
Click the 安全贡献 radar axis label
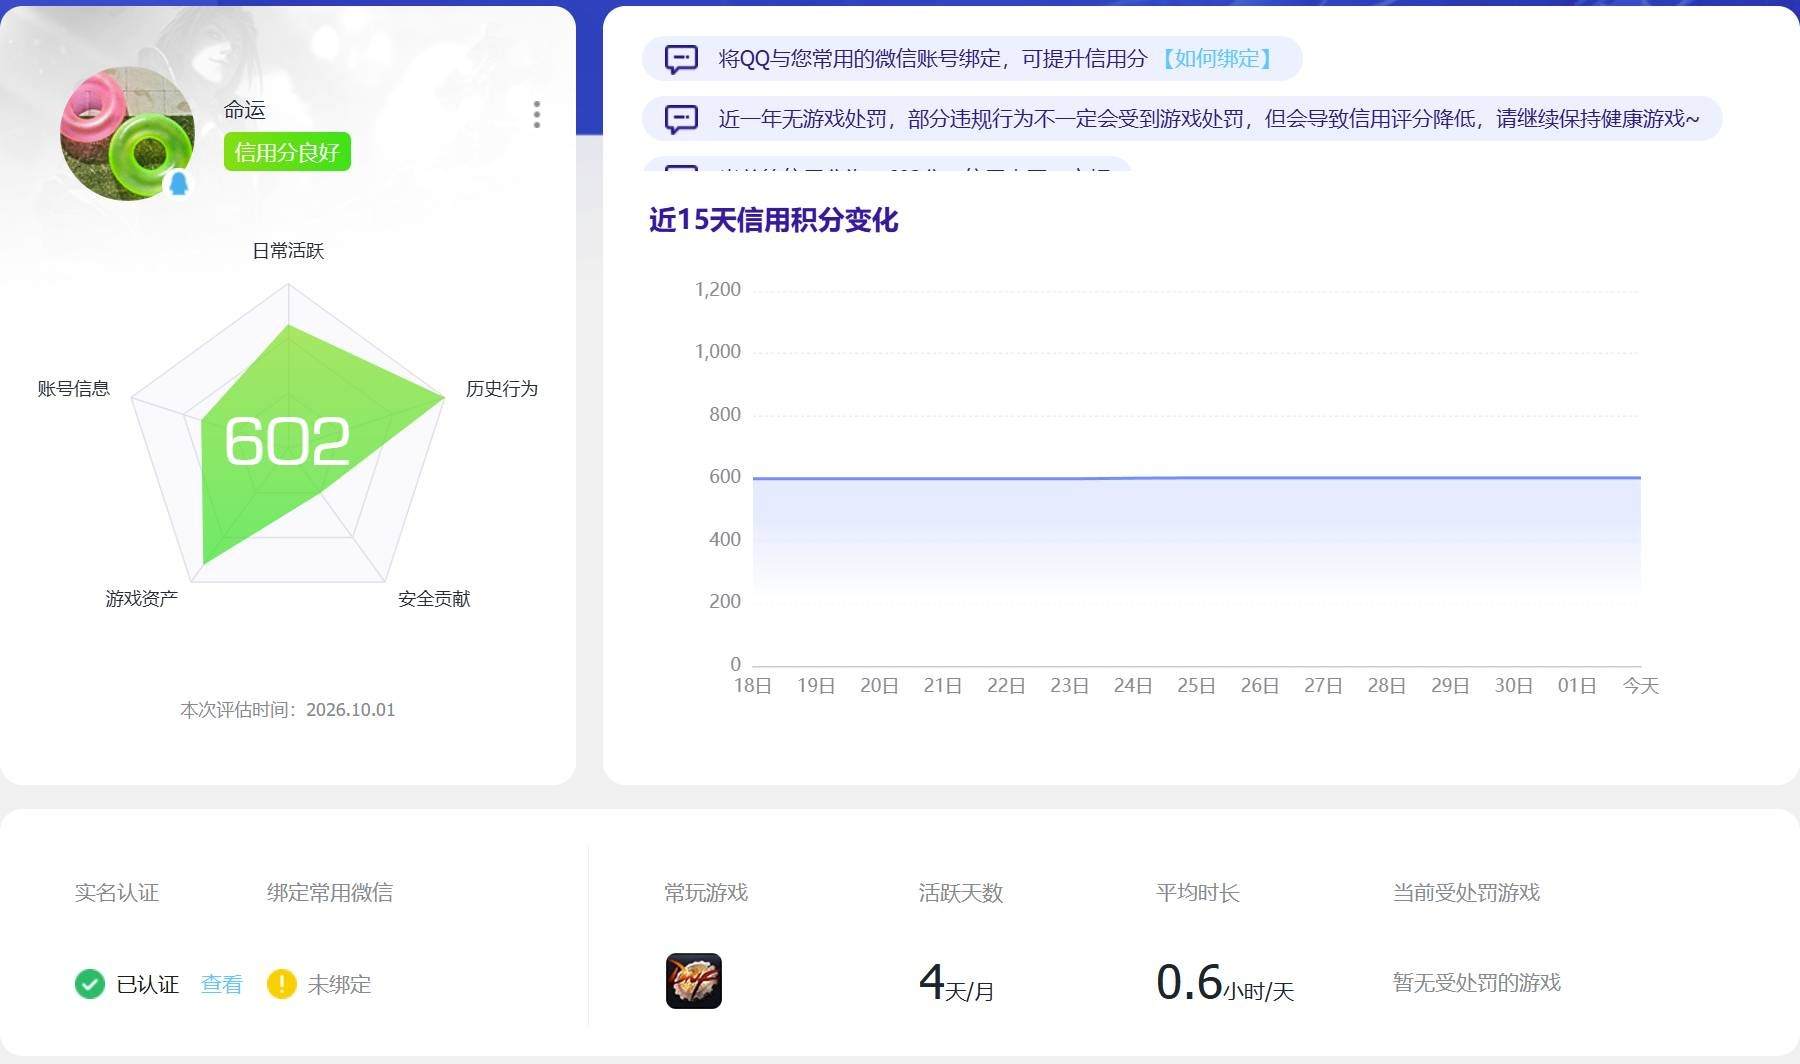click(x=434, y=599)
